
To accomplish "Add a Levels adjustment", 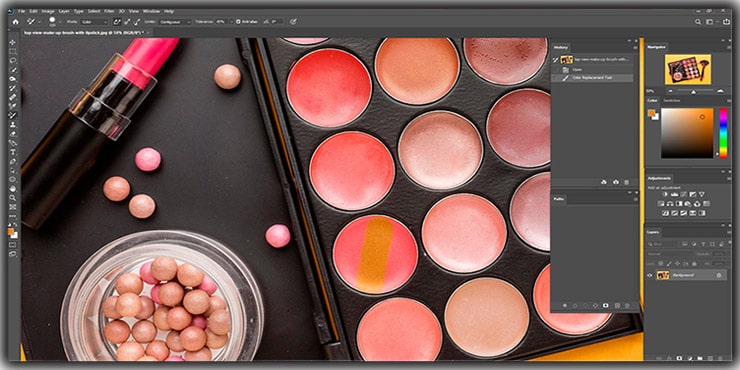I will point(674,194).
